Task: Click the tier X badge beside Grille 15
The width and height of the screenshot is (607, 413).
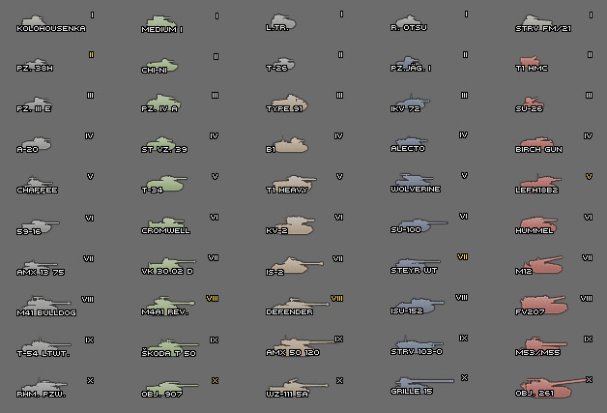Action: click(x=465, y=378)
